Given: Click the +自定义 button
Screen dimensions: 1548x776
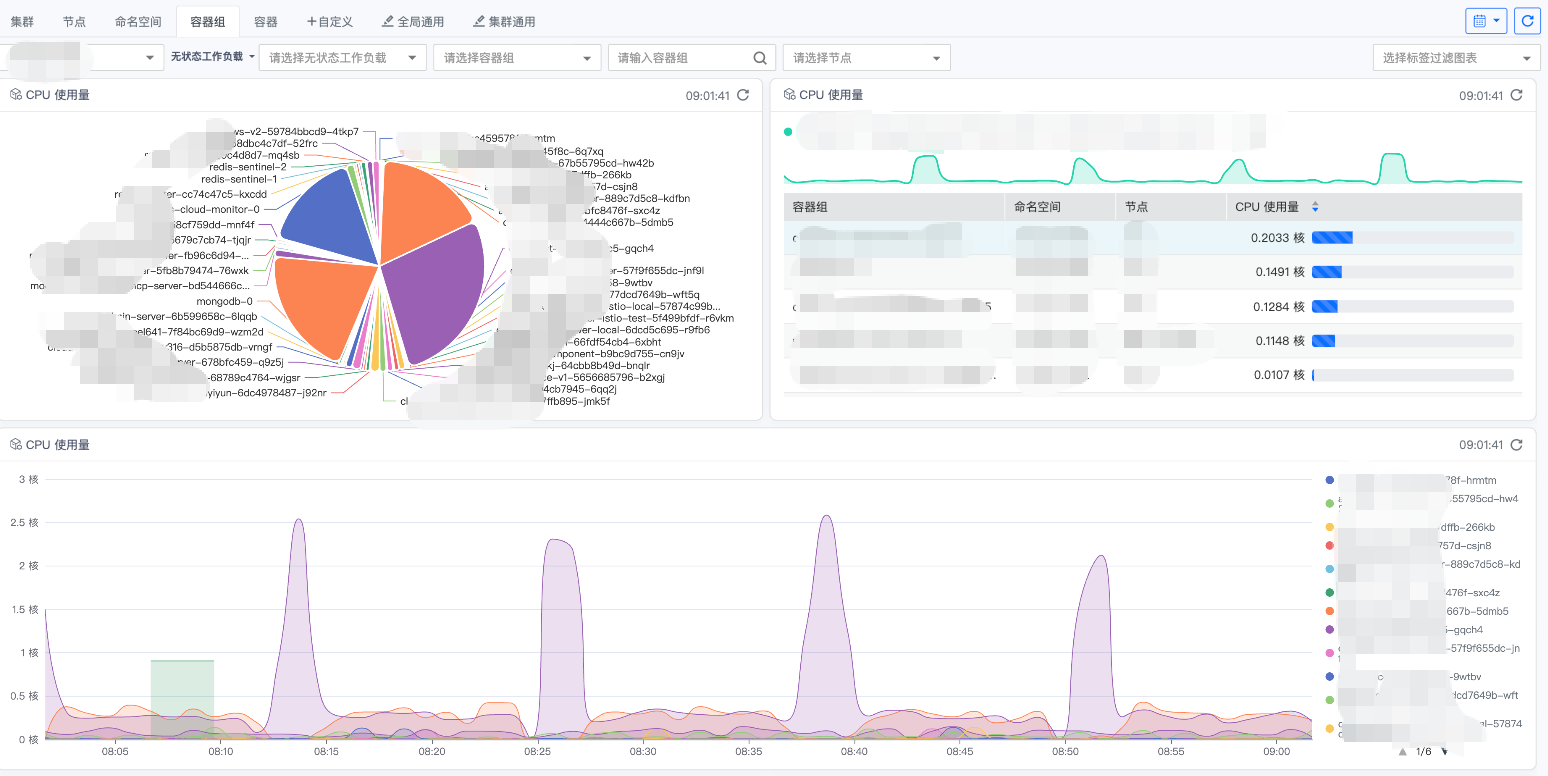Looking at the screenshot, I should coord(330,21).
